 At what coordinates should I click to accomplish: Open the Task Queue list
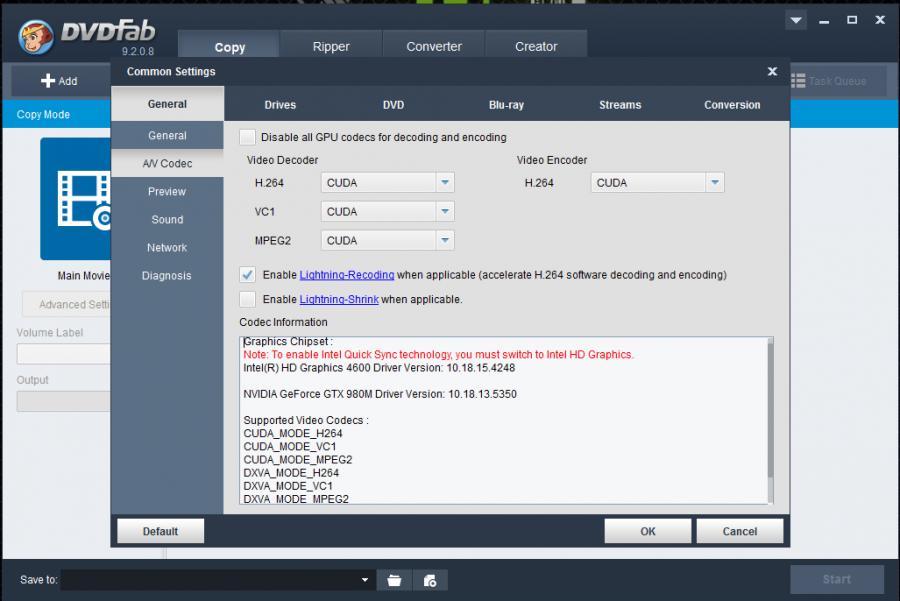829,81
